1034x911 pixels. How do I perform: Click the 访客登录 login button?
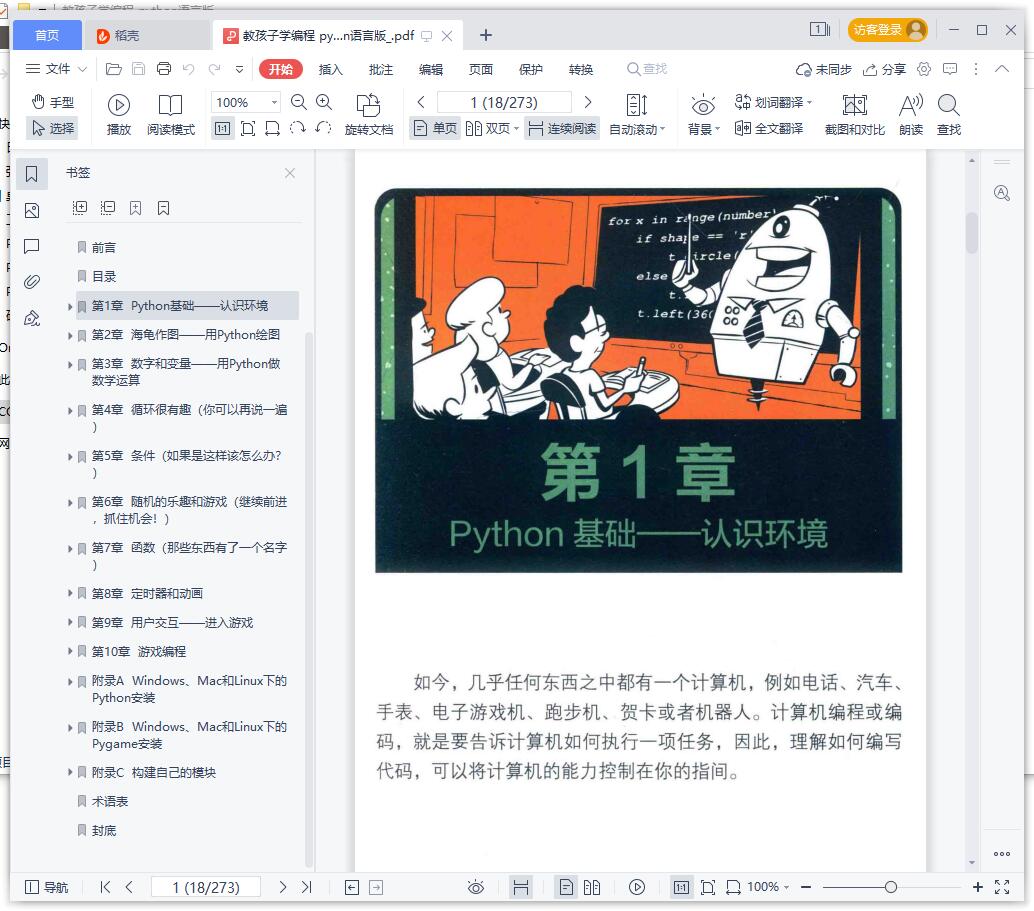click(887, 30)
